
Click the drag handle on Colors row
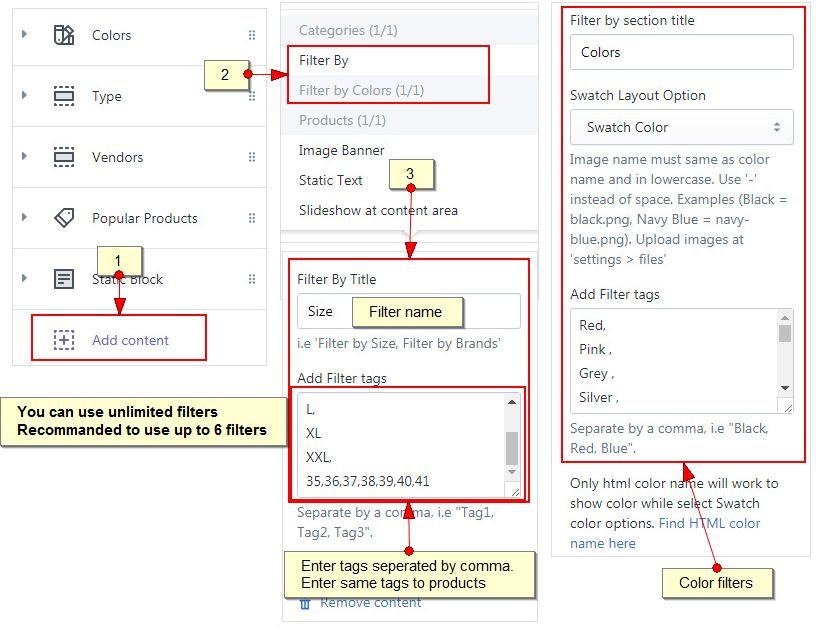point(251,35)
